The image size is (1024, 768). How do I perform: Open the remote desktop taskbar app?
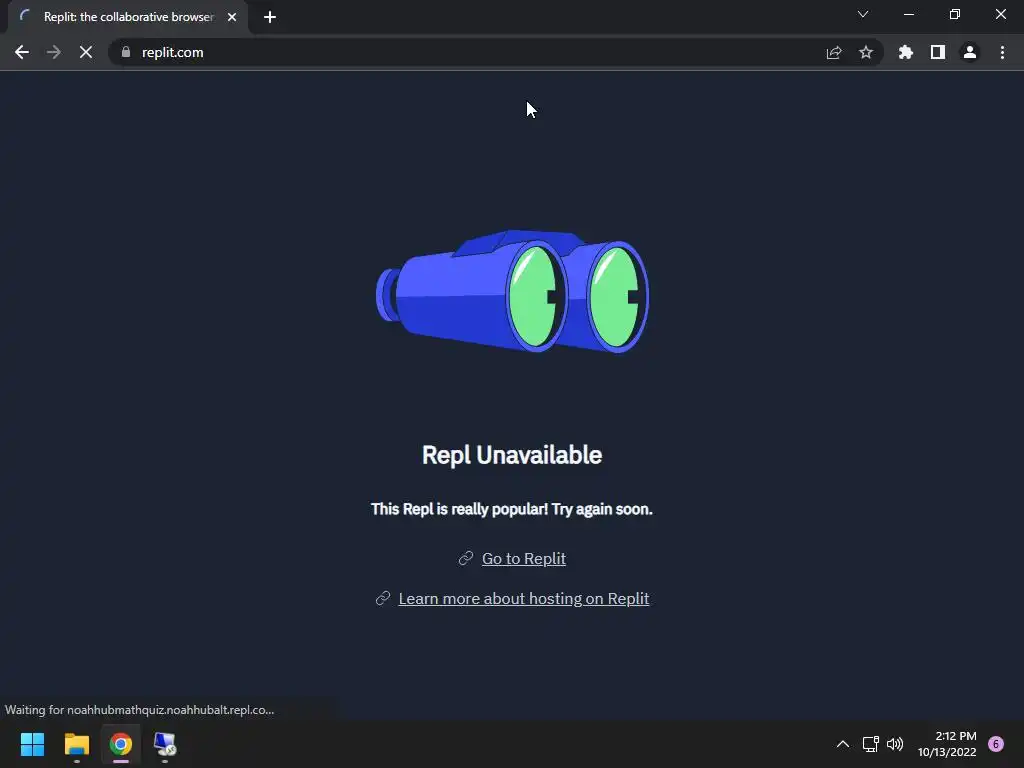click(165, 744)
